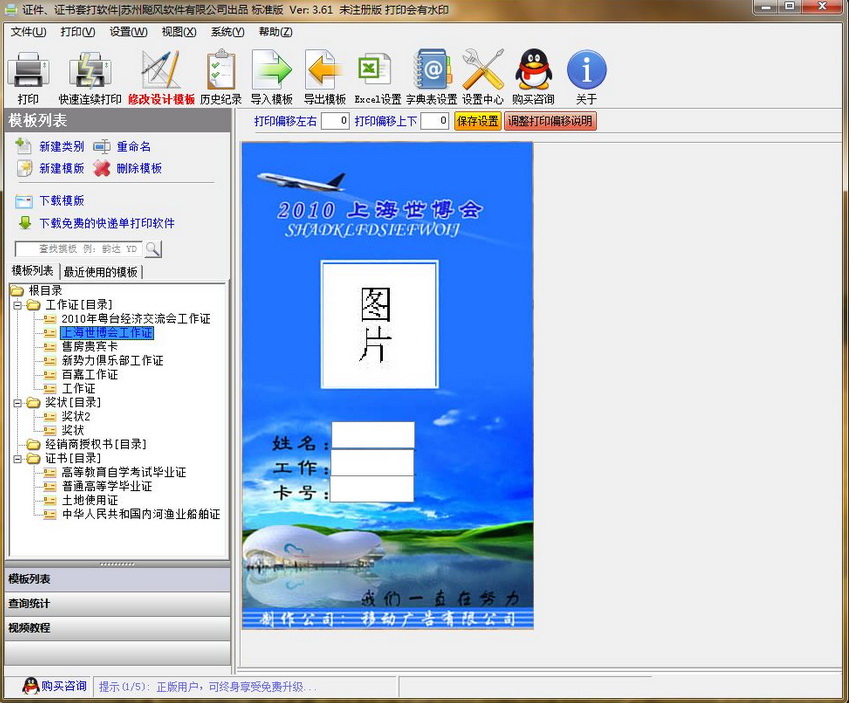Open the 系统(Y) menu

coord(227,32)
